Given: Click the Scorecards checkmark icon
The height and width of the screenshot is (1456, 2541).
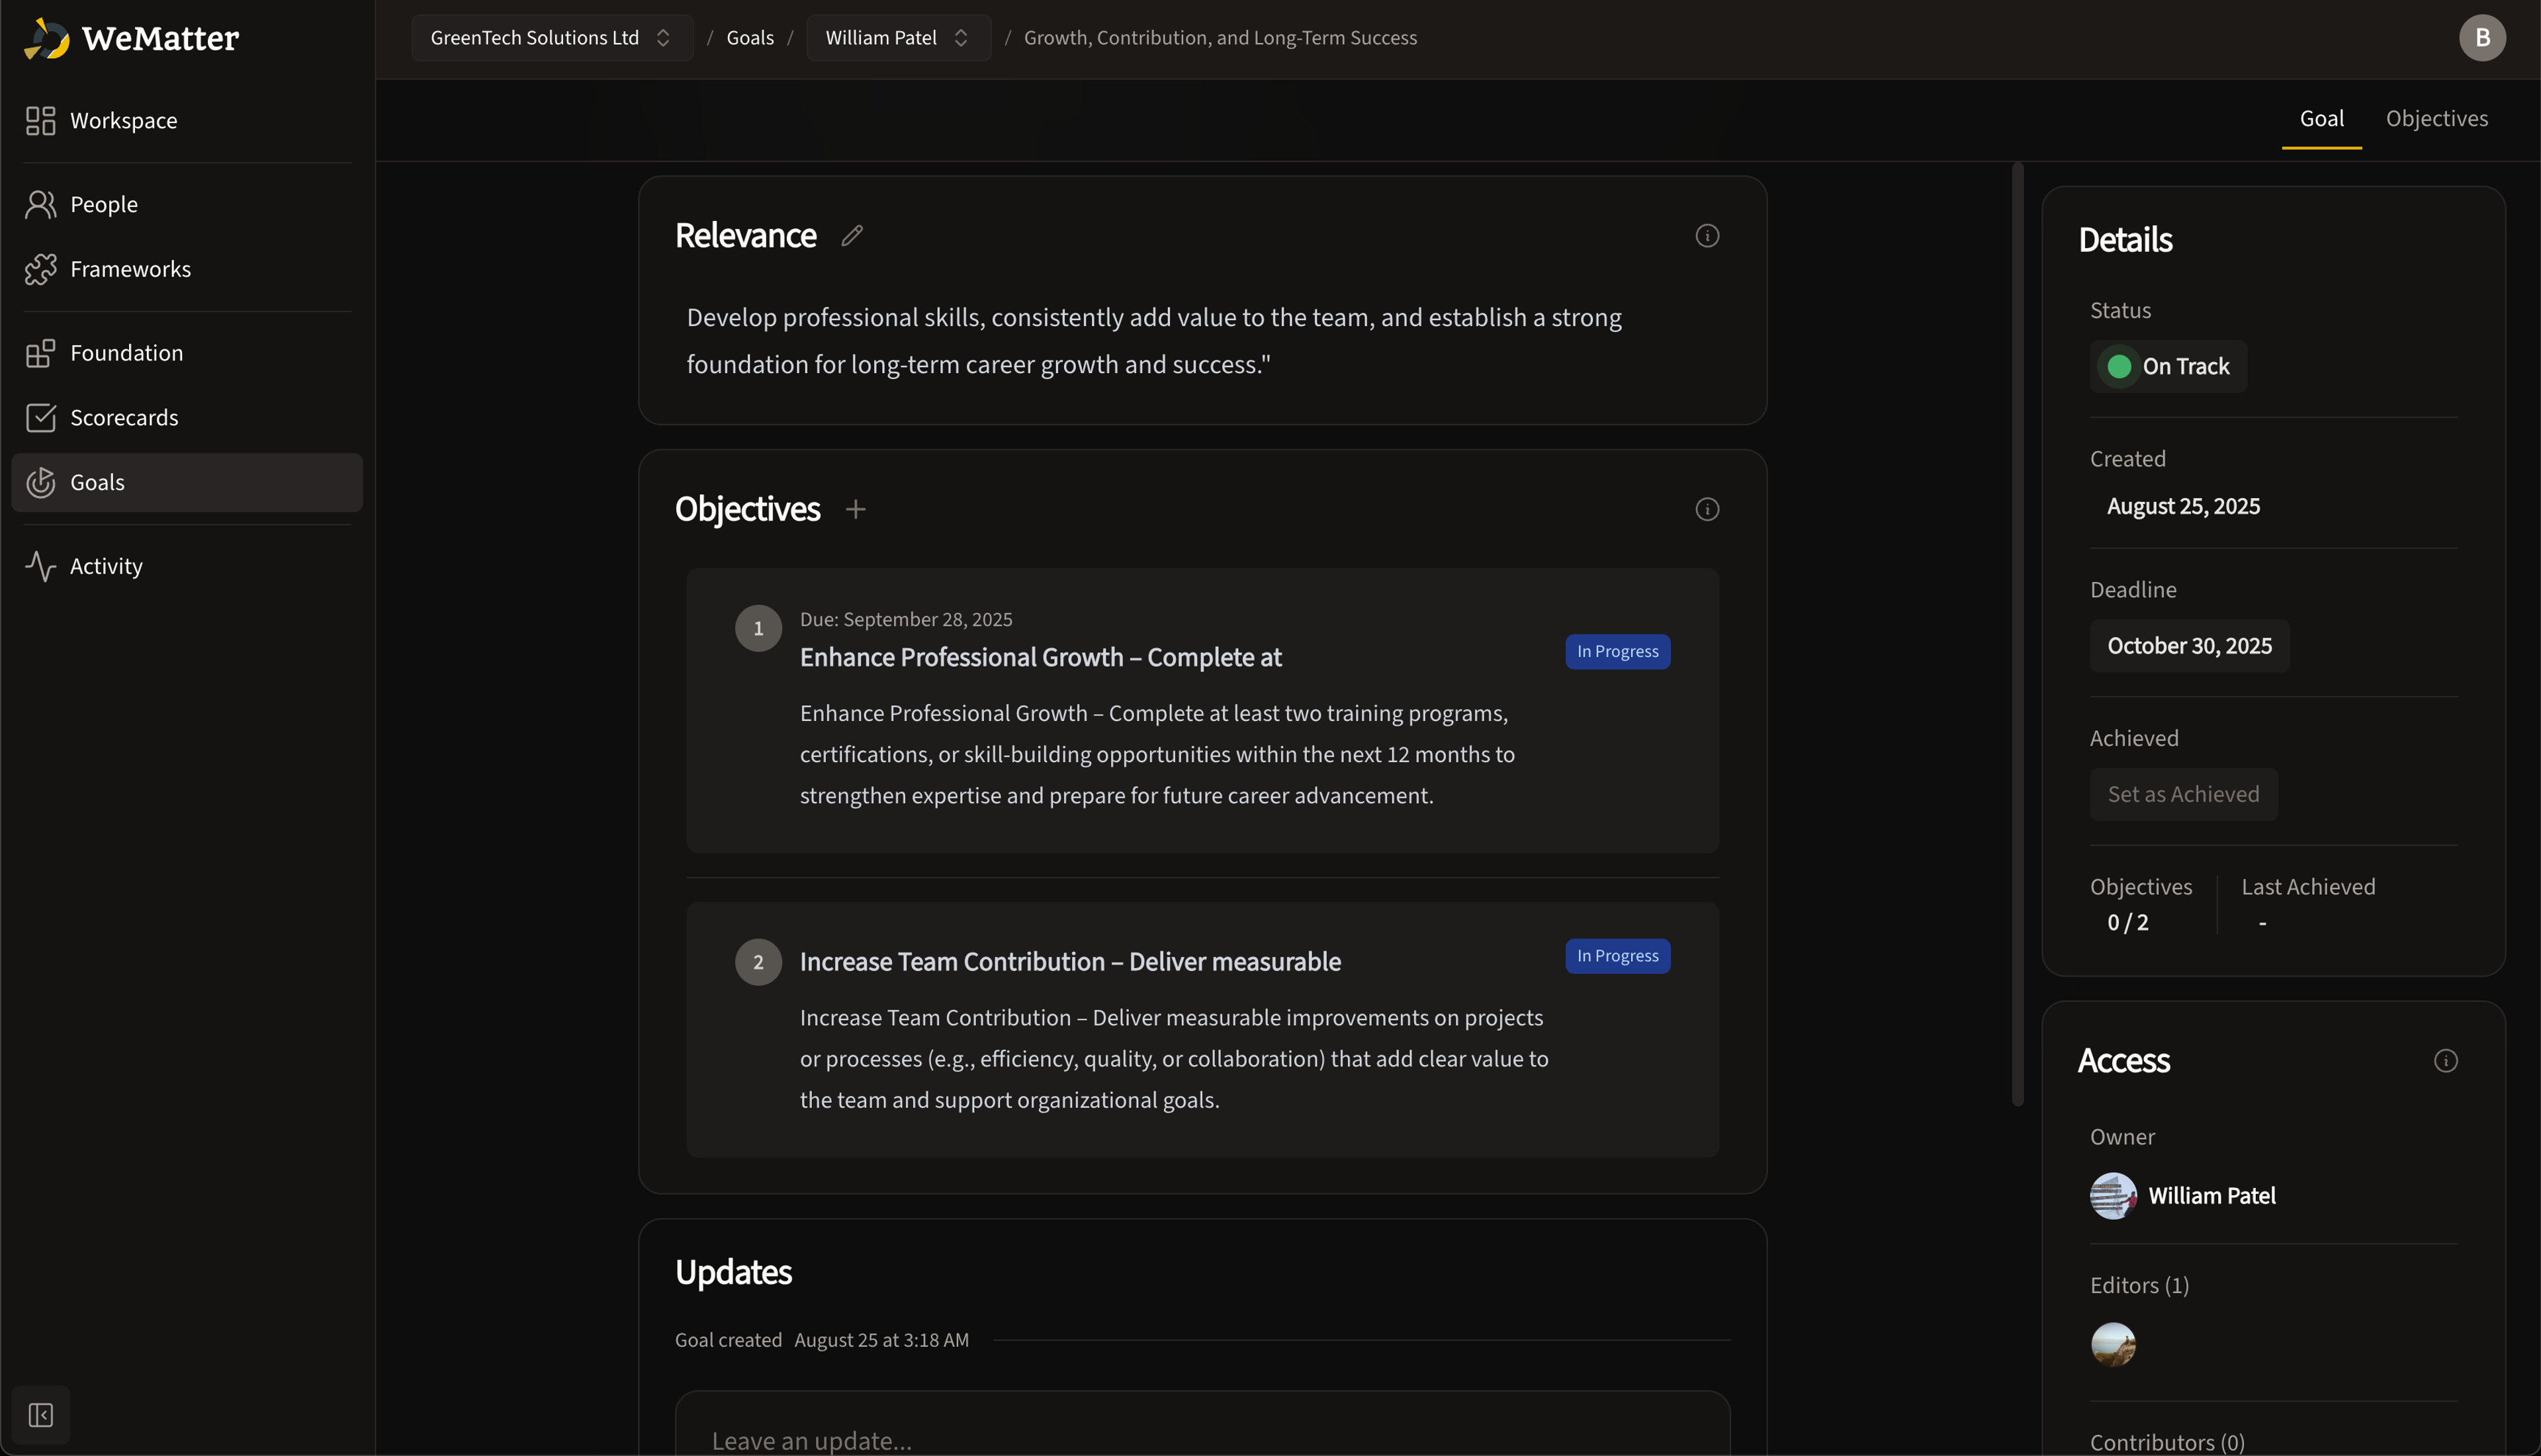Looking at the screenshot, I should coord(40,418).
